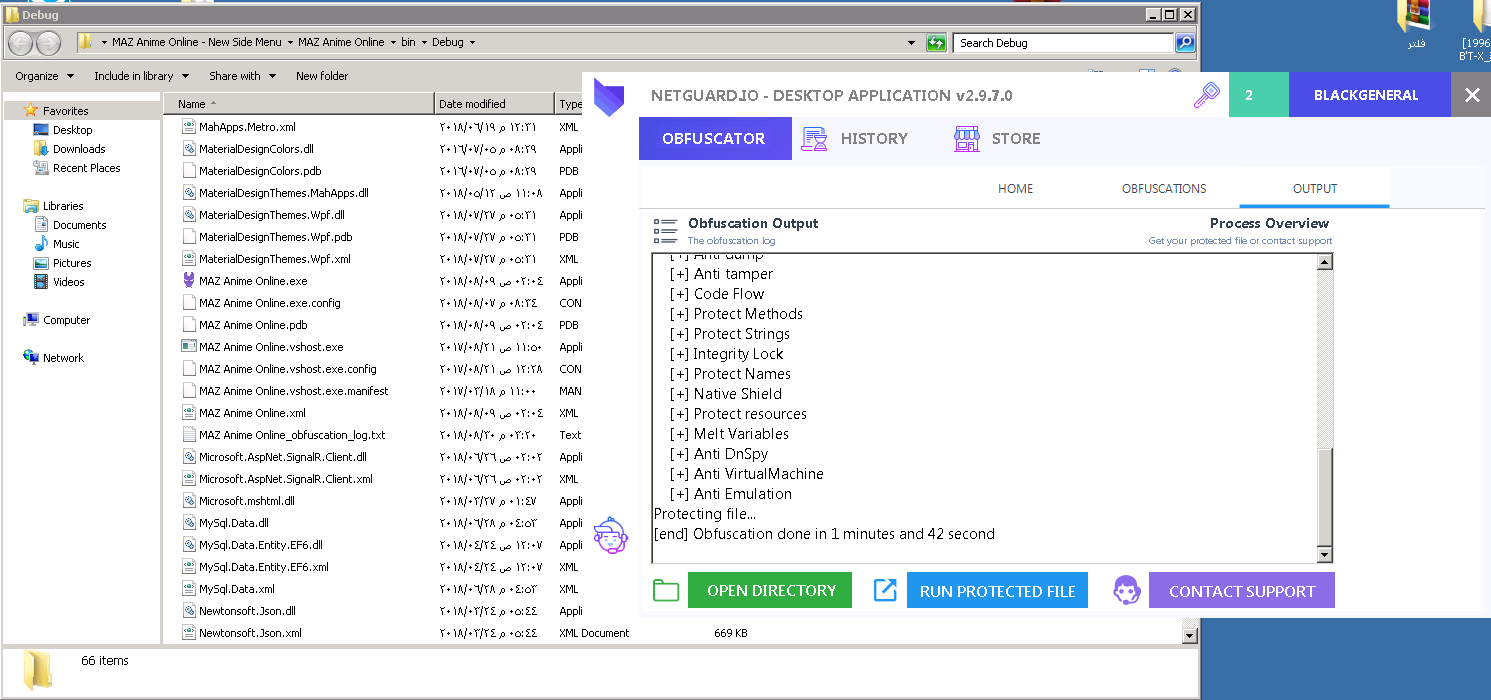Open the Share with dropdown
The height and width of the screenshot is (700, 1491).
(242, 76)
